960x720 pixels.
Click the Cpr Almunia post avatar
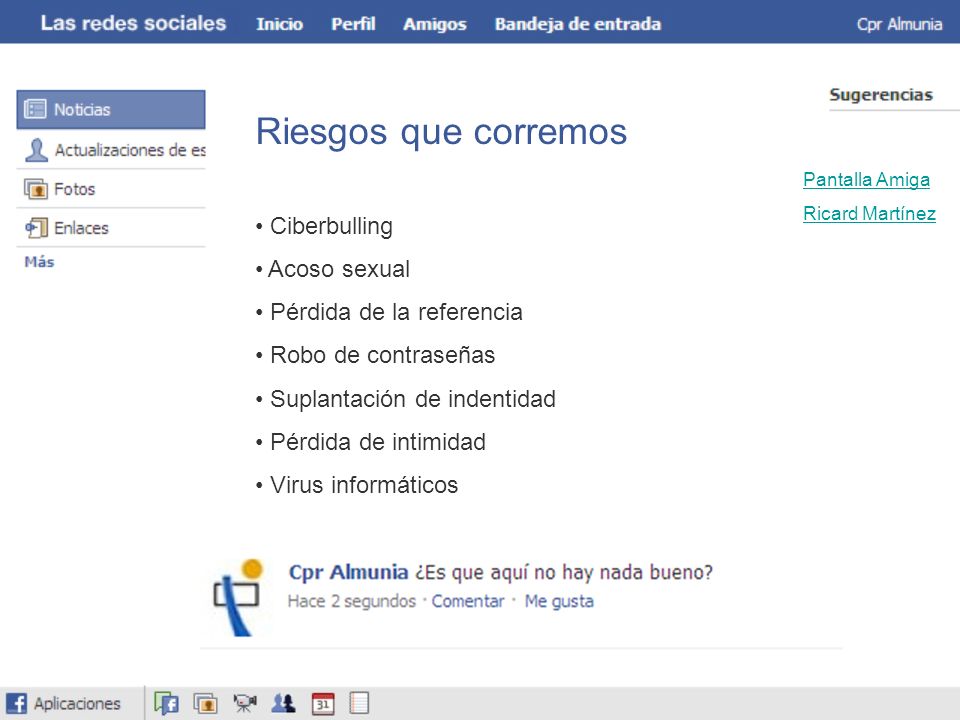click(238, 597)
